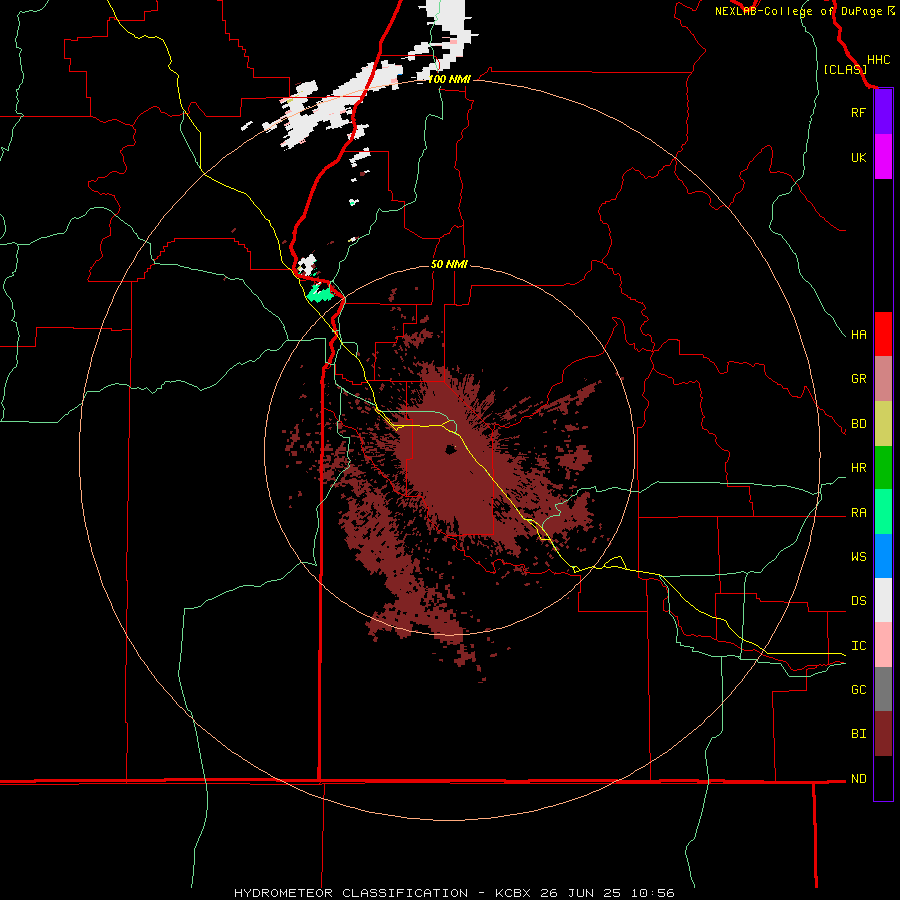Click the black radar site dot at center
900x900 pixels.
click(x=451, y=449)
